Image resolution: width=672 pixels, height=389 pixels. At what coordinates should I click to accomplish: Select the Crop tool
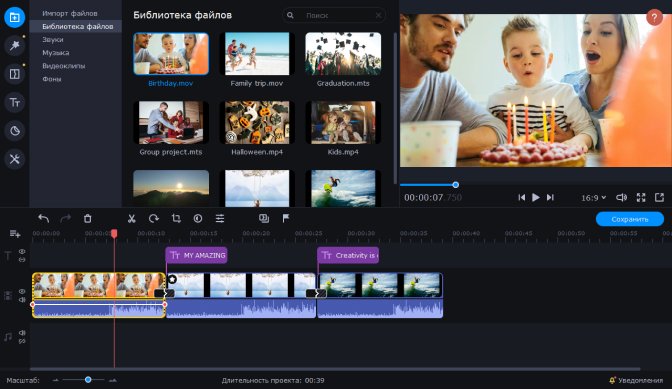point(176,218)
